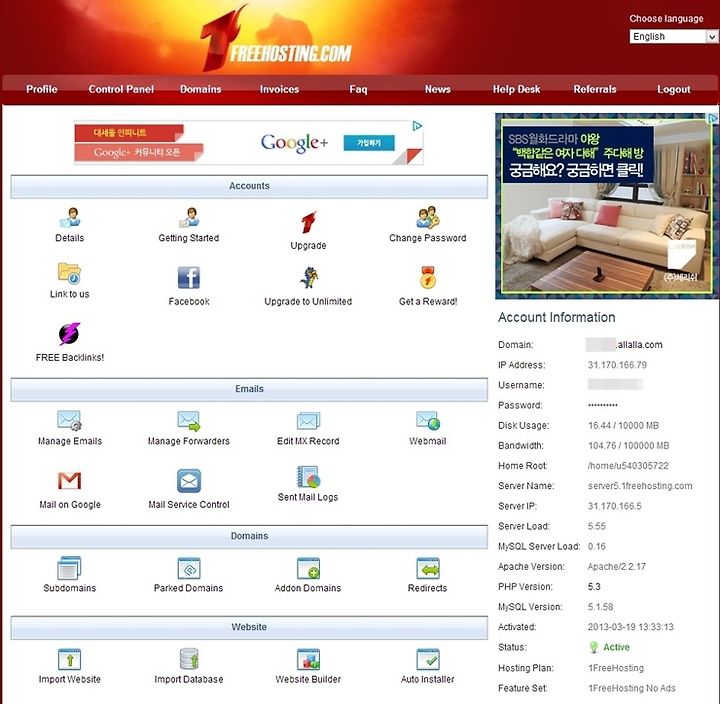Go to the Profile menu item

42,89
